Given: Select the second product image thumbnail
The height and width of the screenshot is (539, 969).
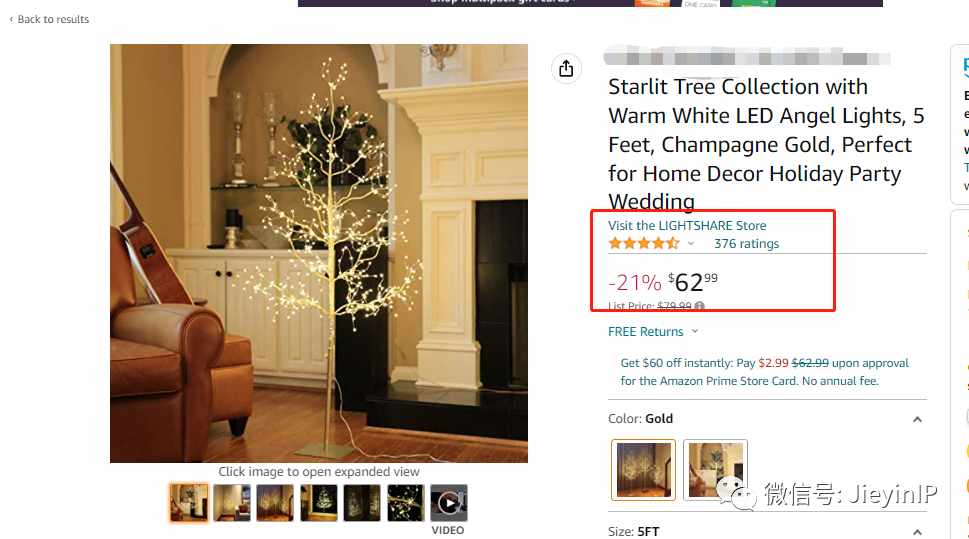Looking at the screenshot, I should tap(232, 503).
